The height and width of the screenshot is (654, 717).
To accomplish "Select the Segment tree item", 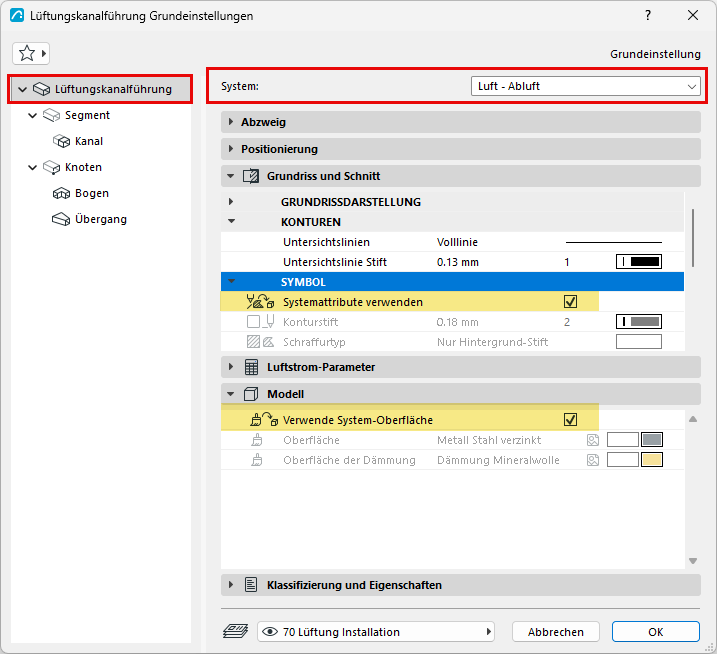I will tap(87, 115).
